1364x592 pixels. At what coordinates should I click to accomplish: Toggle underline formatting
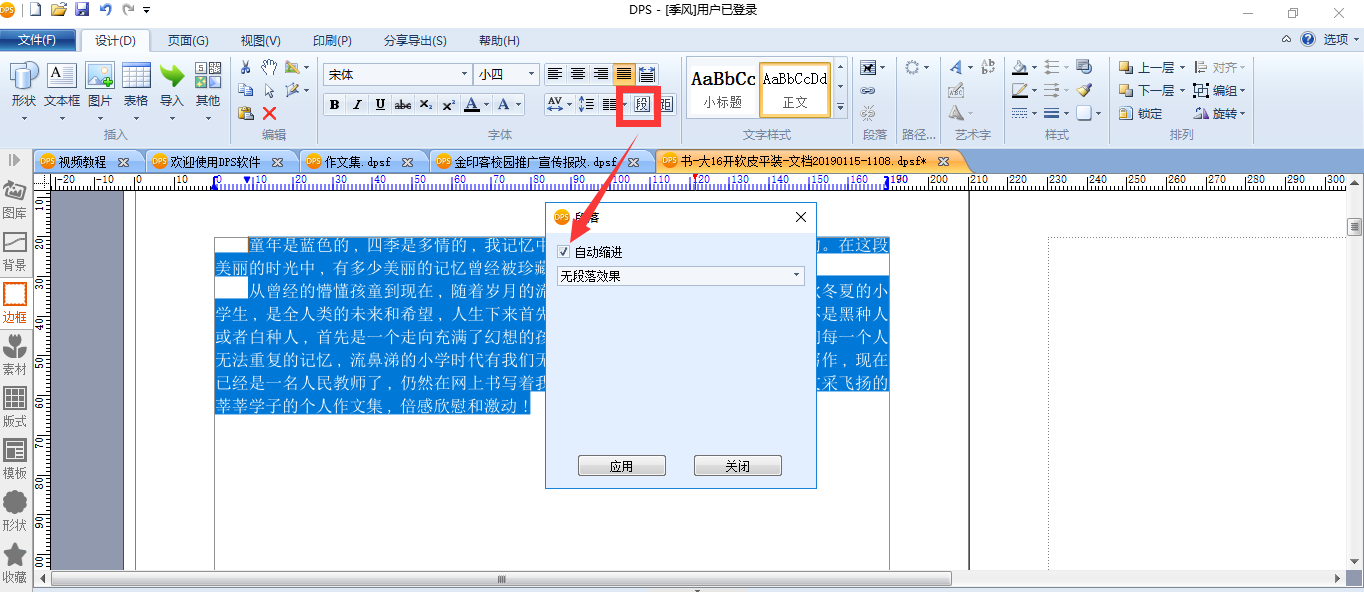pos(380,104)
